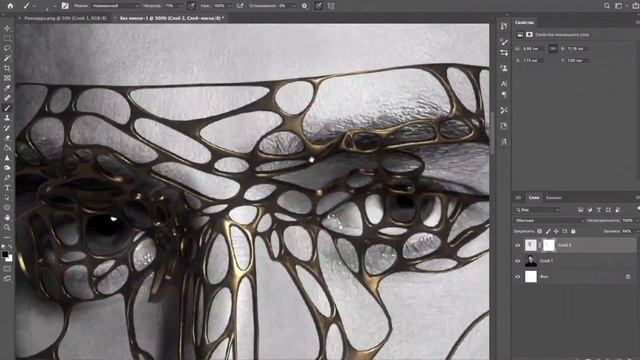Hide the Фон background layer
Viewport: 640px width, 360px height.
[518, 277]
